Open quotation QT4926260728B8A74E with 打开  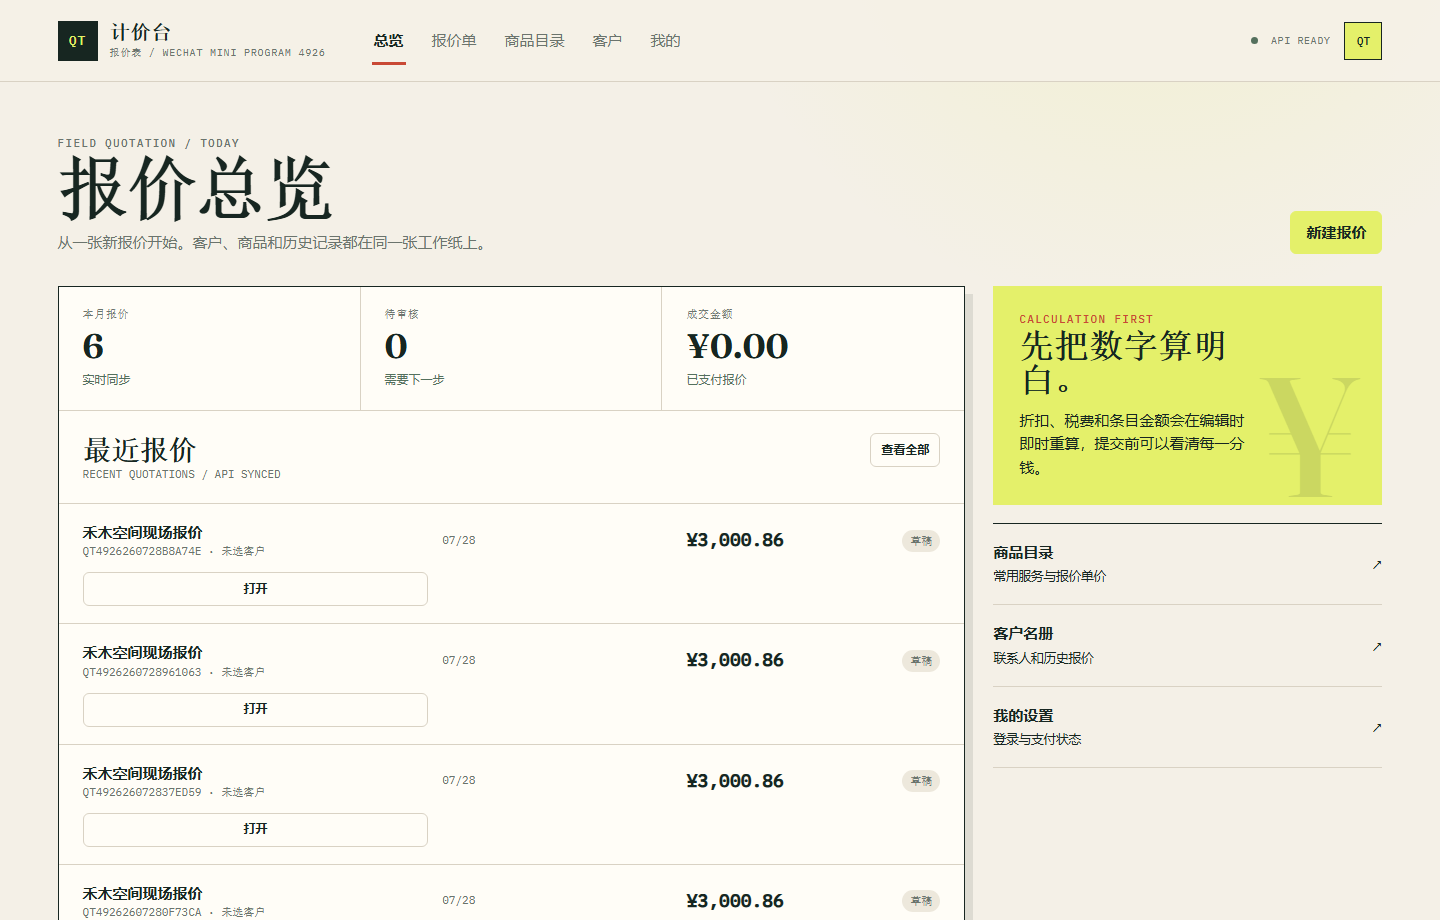click(x=255, y=589)
